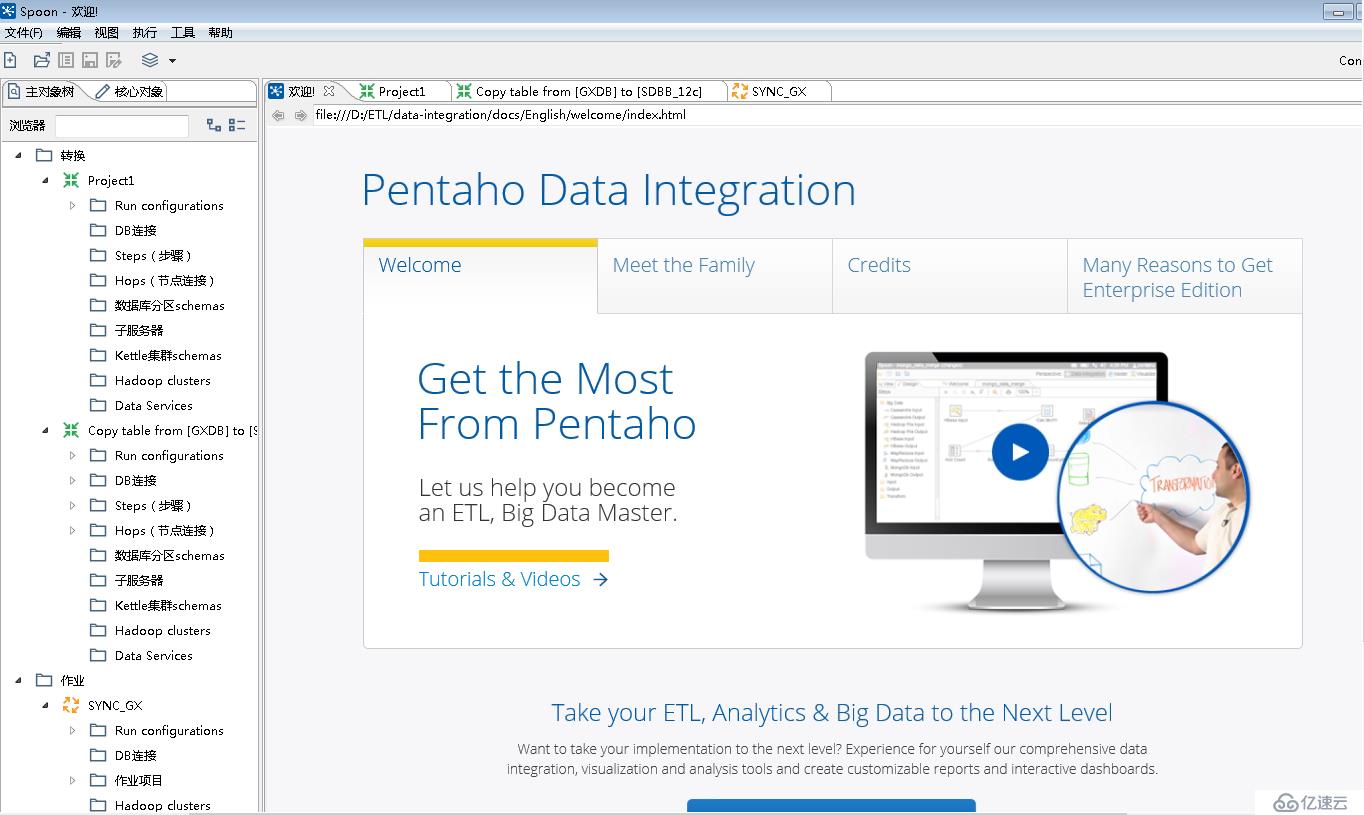Collapse the Copy table from [GXDB] node
The height and width of the screenshot is (815, 1364).
point(45,430)
